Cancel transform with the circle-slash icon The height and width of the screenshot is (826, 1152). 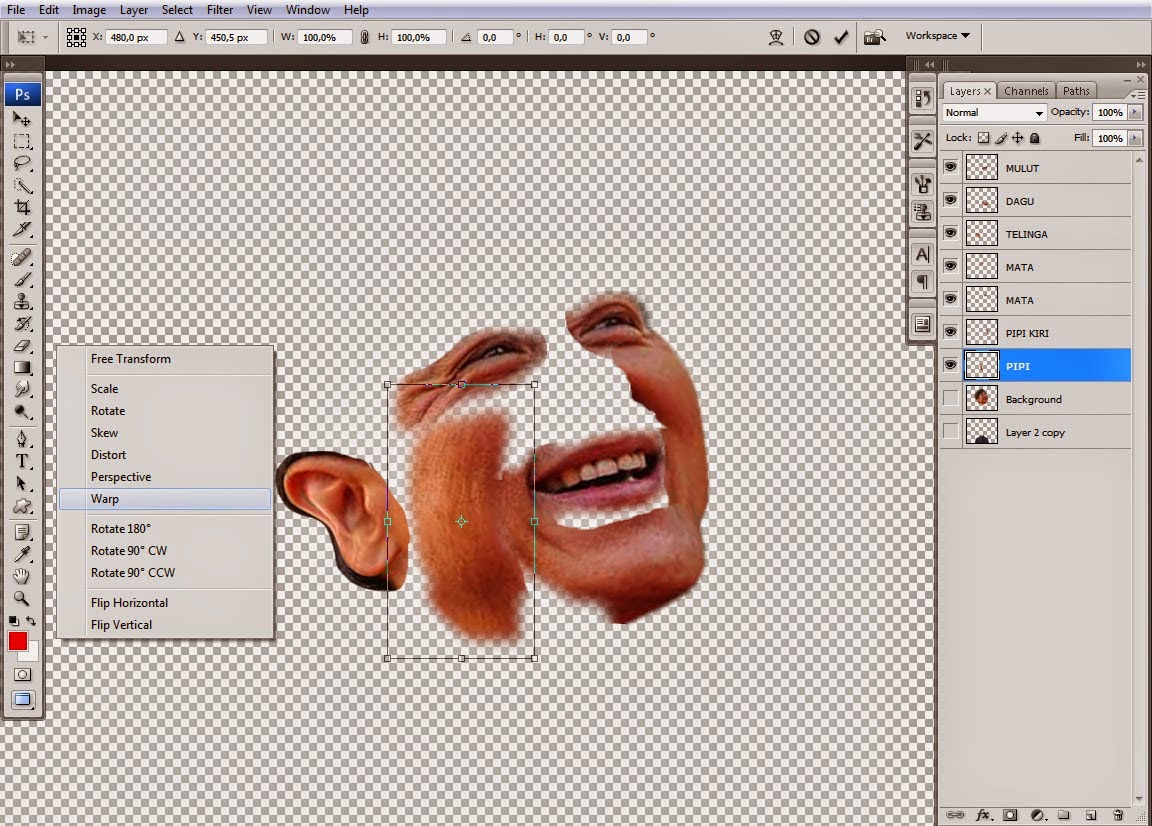pyautogui.click(x=812, y=37)
